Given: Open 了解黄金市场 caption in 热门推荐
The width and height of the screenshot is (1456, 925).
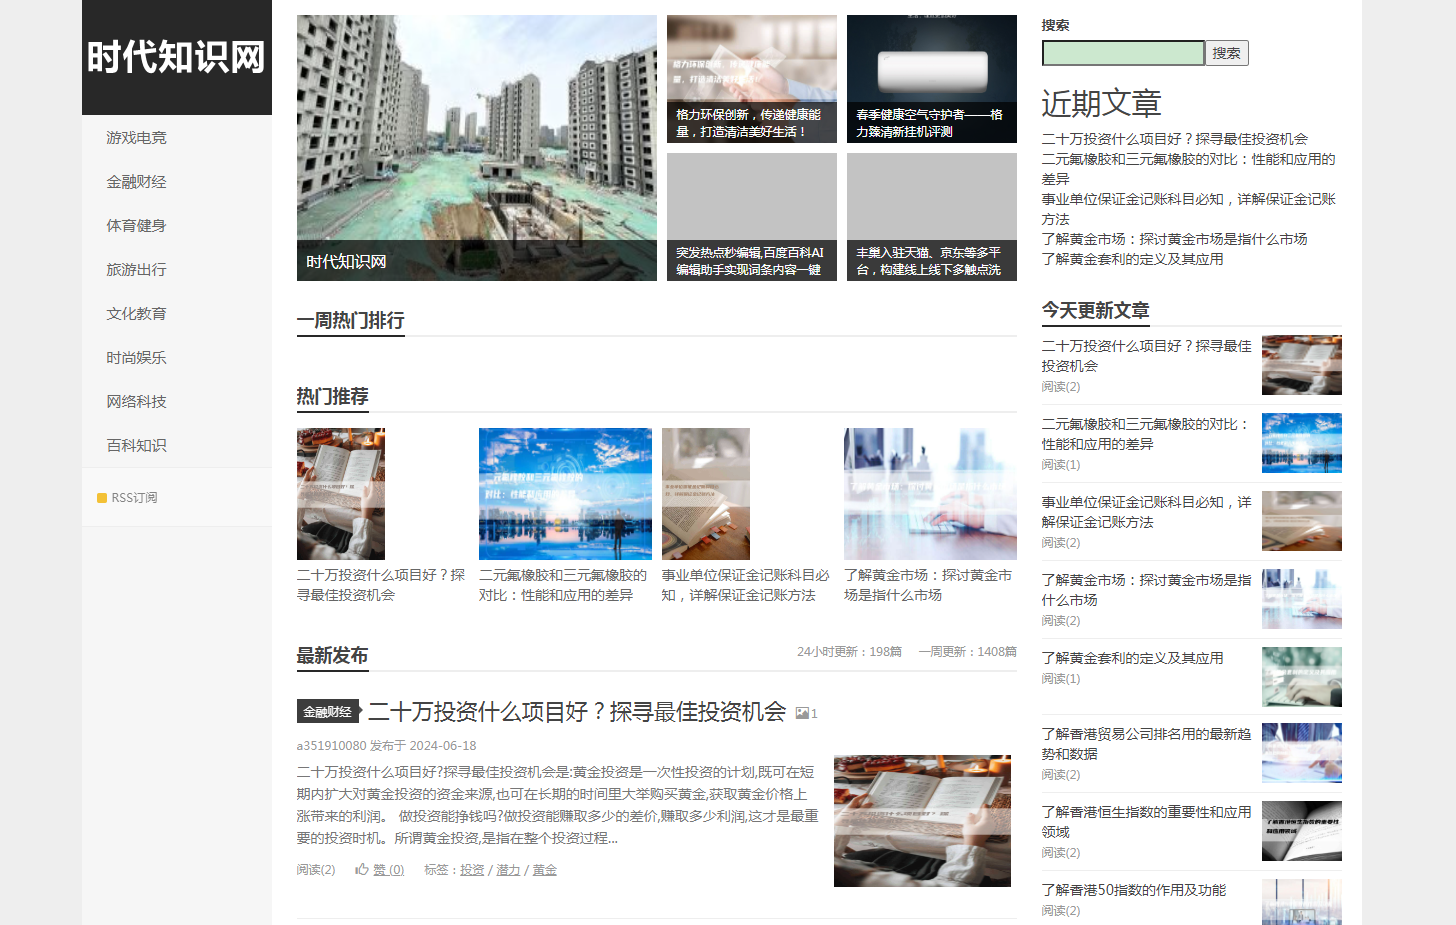Looking at the screenshot, I should [x=928, y=585].
